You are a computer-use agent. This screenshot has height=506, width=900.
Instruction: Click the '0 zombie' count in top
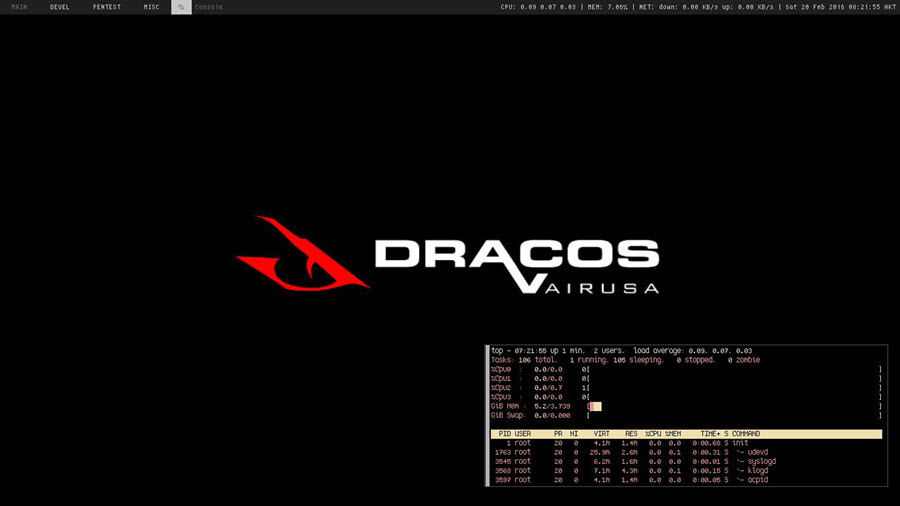tap(744, 360)
